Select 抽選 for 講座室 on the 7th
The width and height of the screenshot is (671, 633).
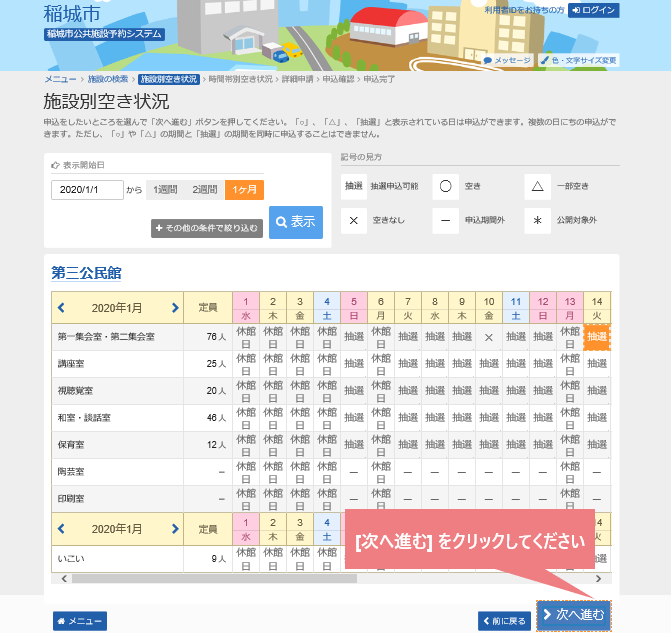[408, 364]
